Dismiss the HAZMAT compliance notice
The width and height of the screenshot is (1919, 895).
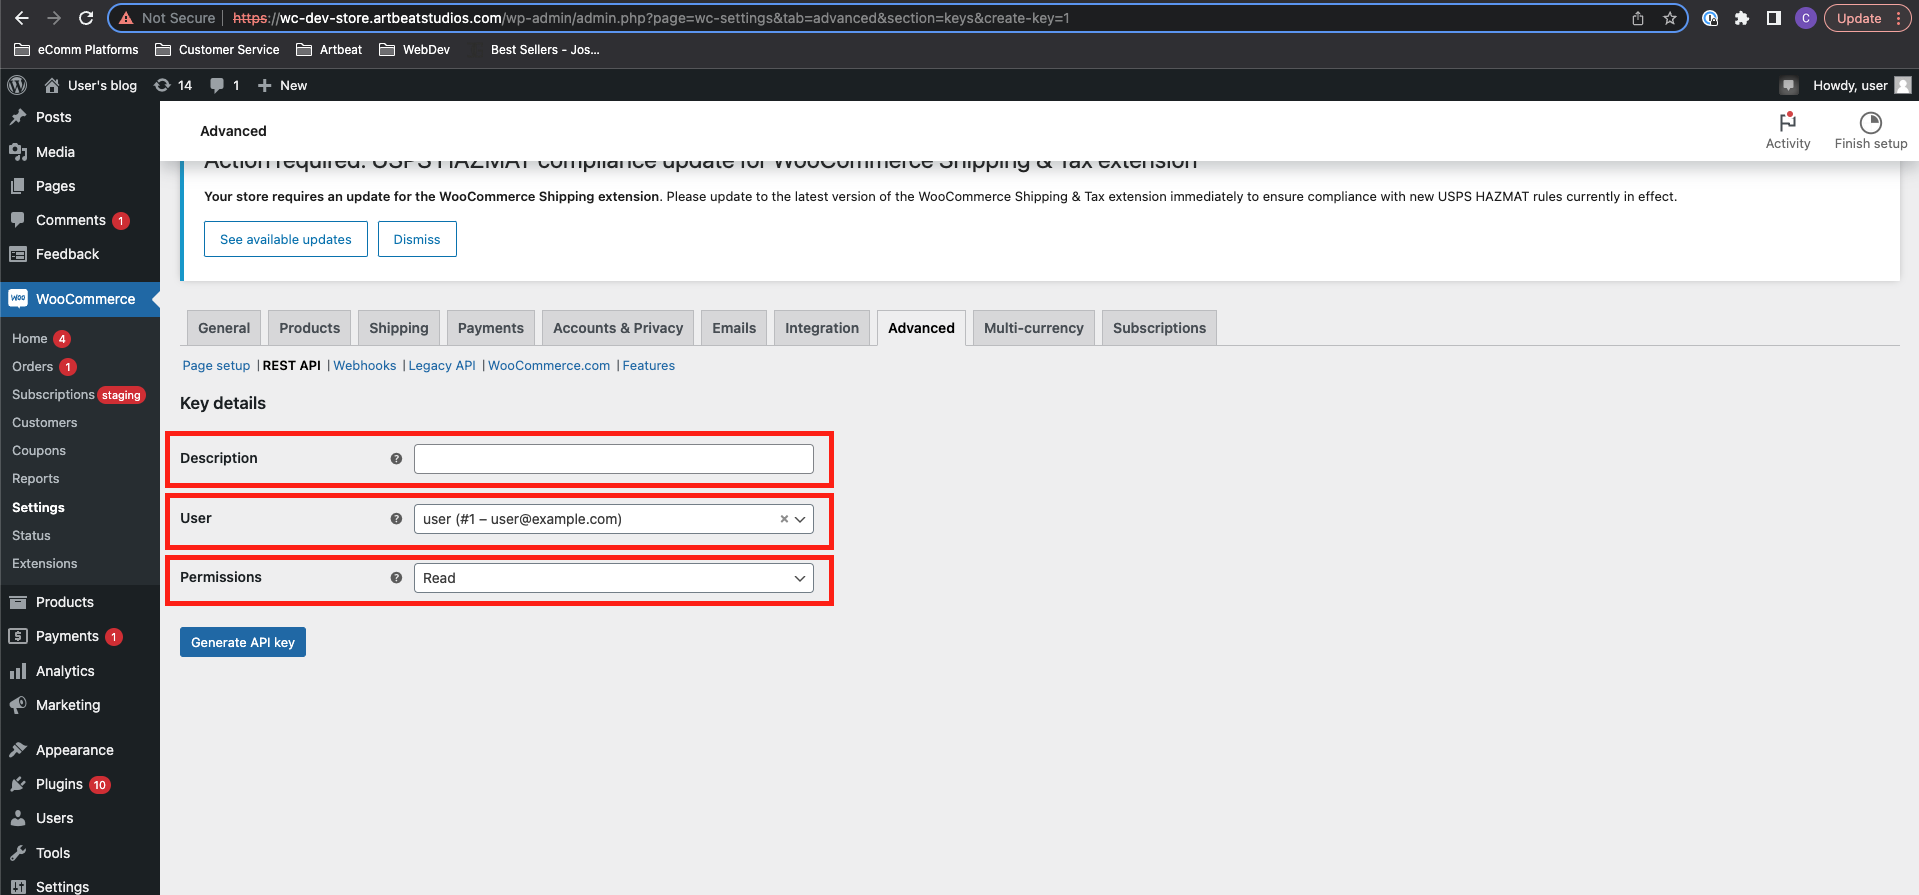[x=417, y=239]
